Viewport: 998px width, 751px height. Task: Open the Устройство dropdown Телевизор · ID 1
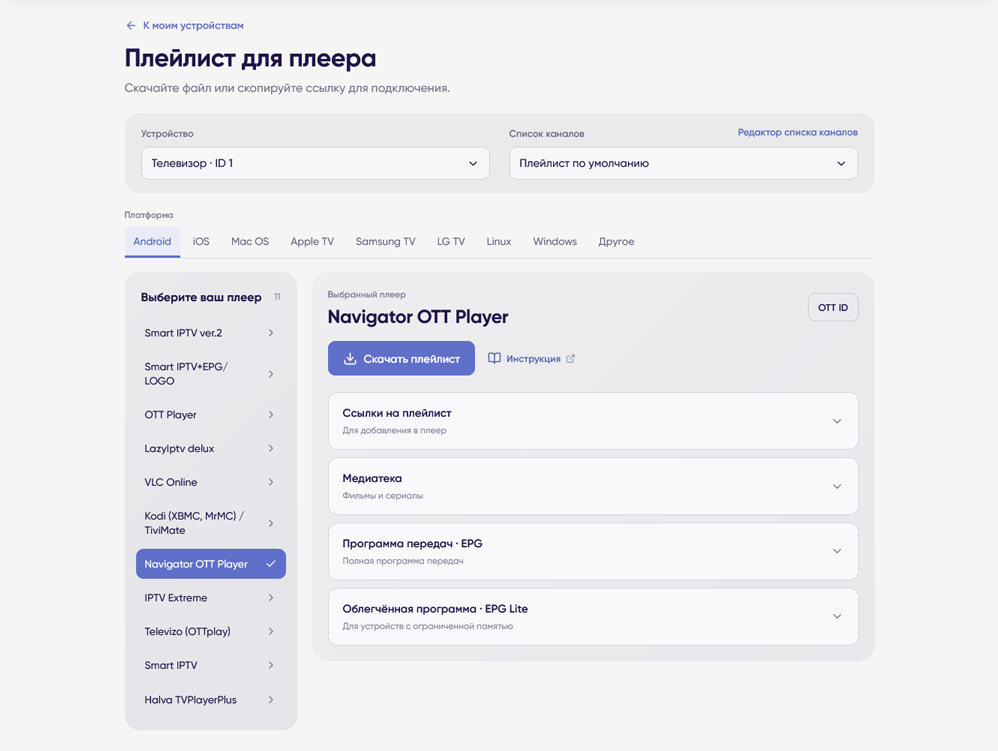(x=315, y=163)
